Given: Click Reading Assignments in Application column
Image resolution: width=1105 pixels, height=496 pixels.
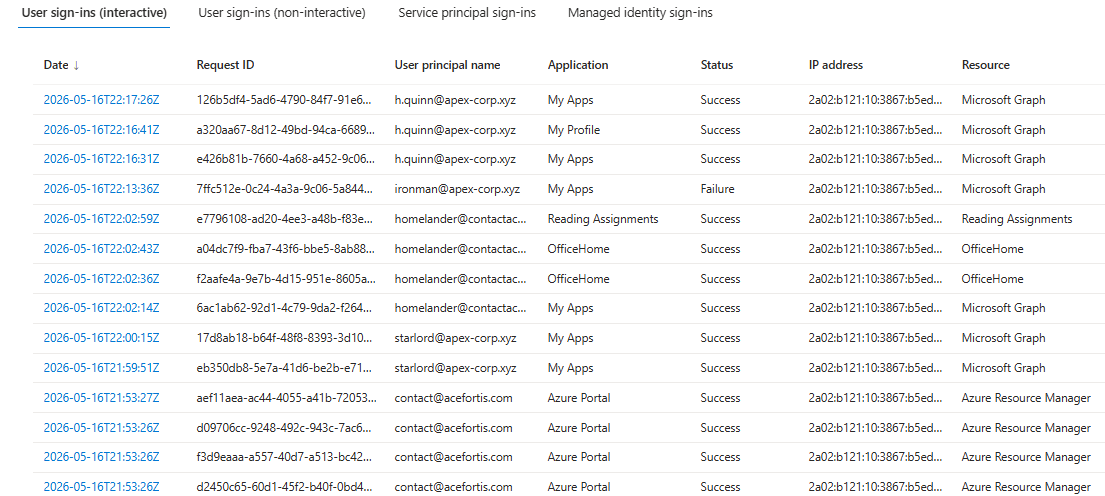Looking at the screenshot, I should click(x=603, y=219).
